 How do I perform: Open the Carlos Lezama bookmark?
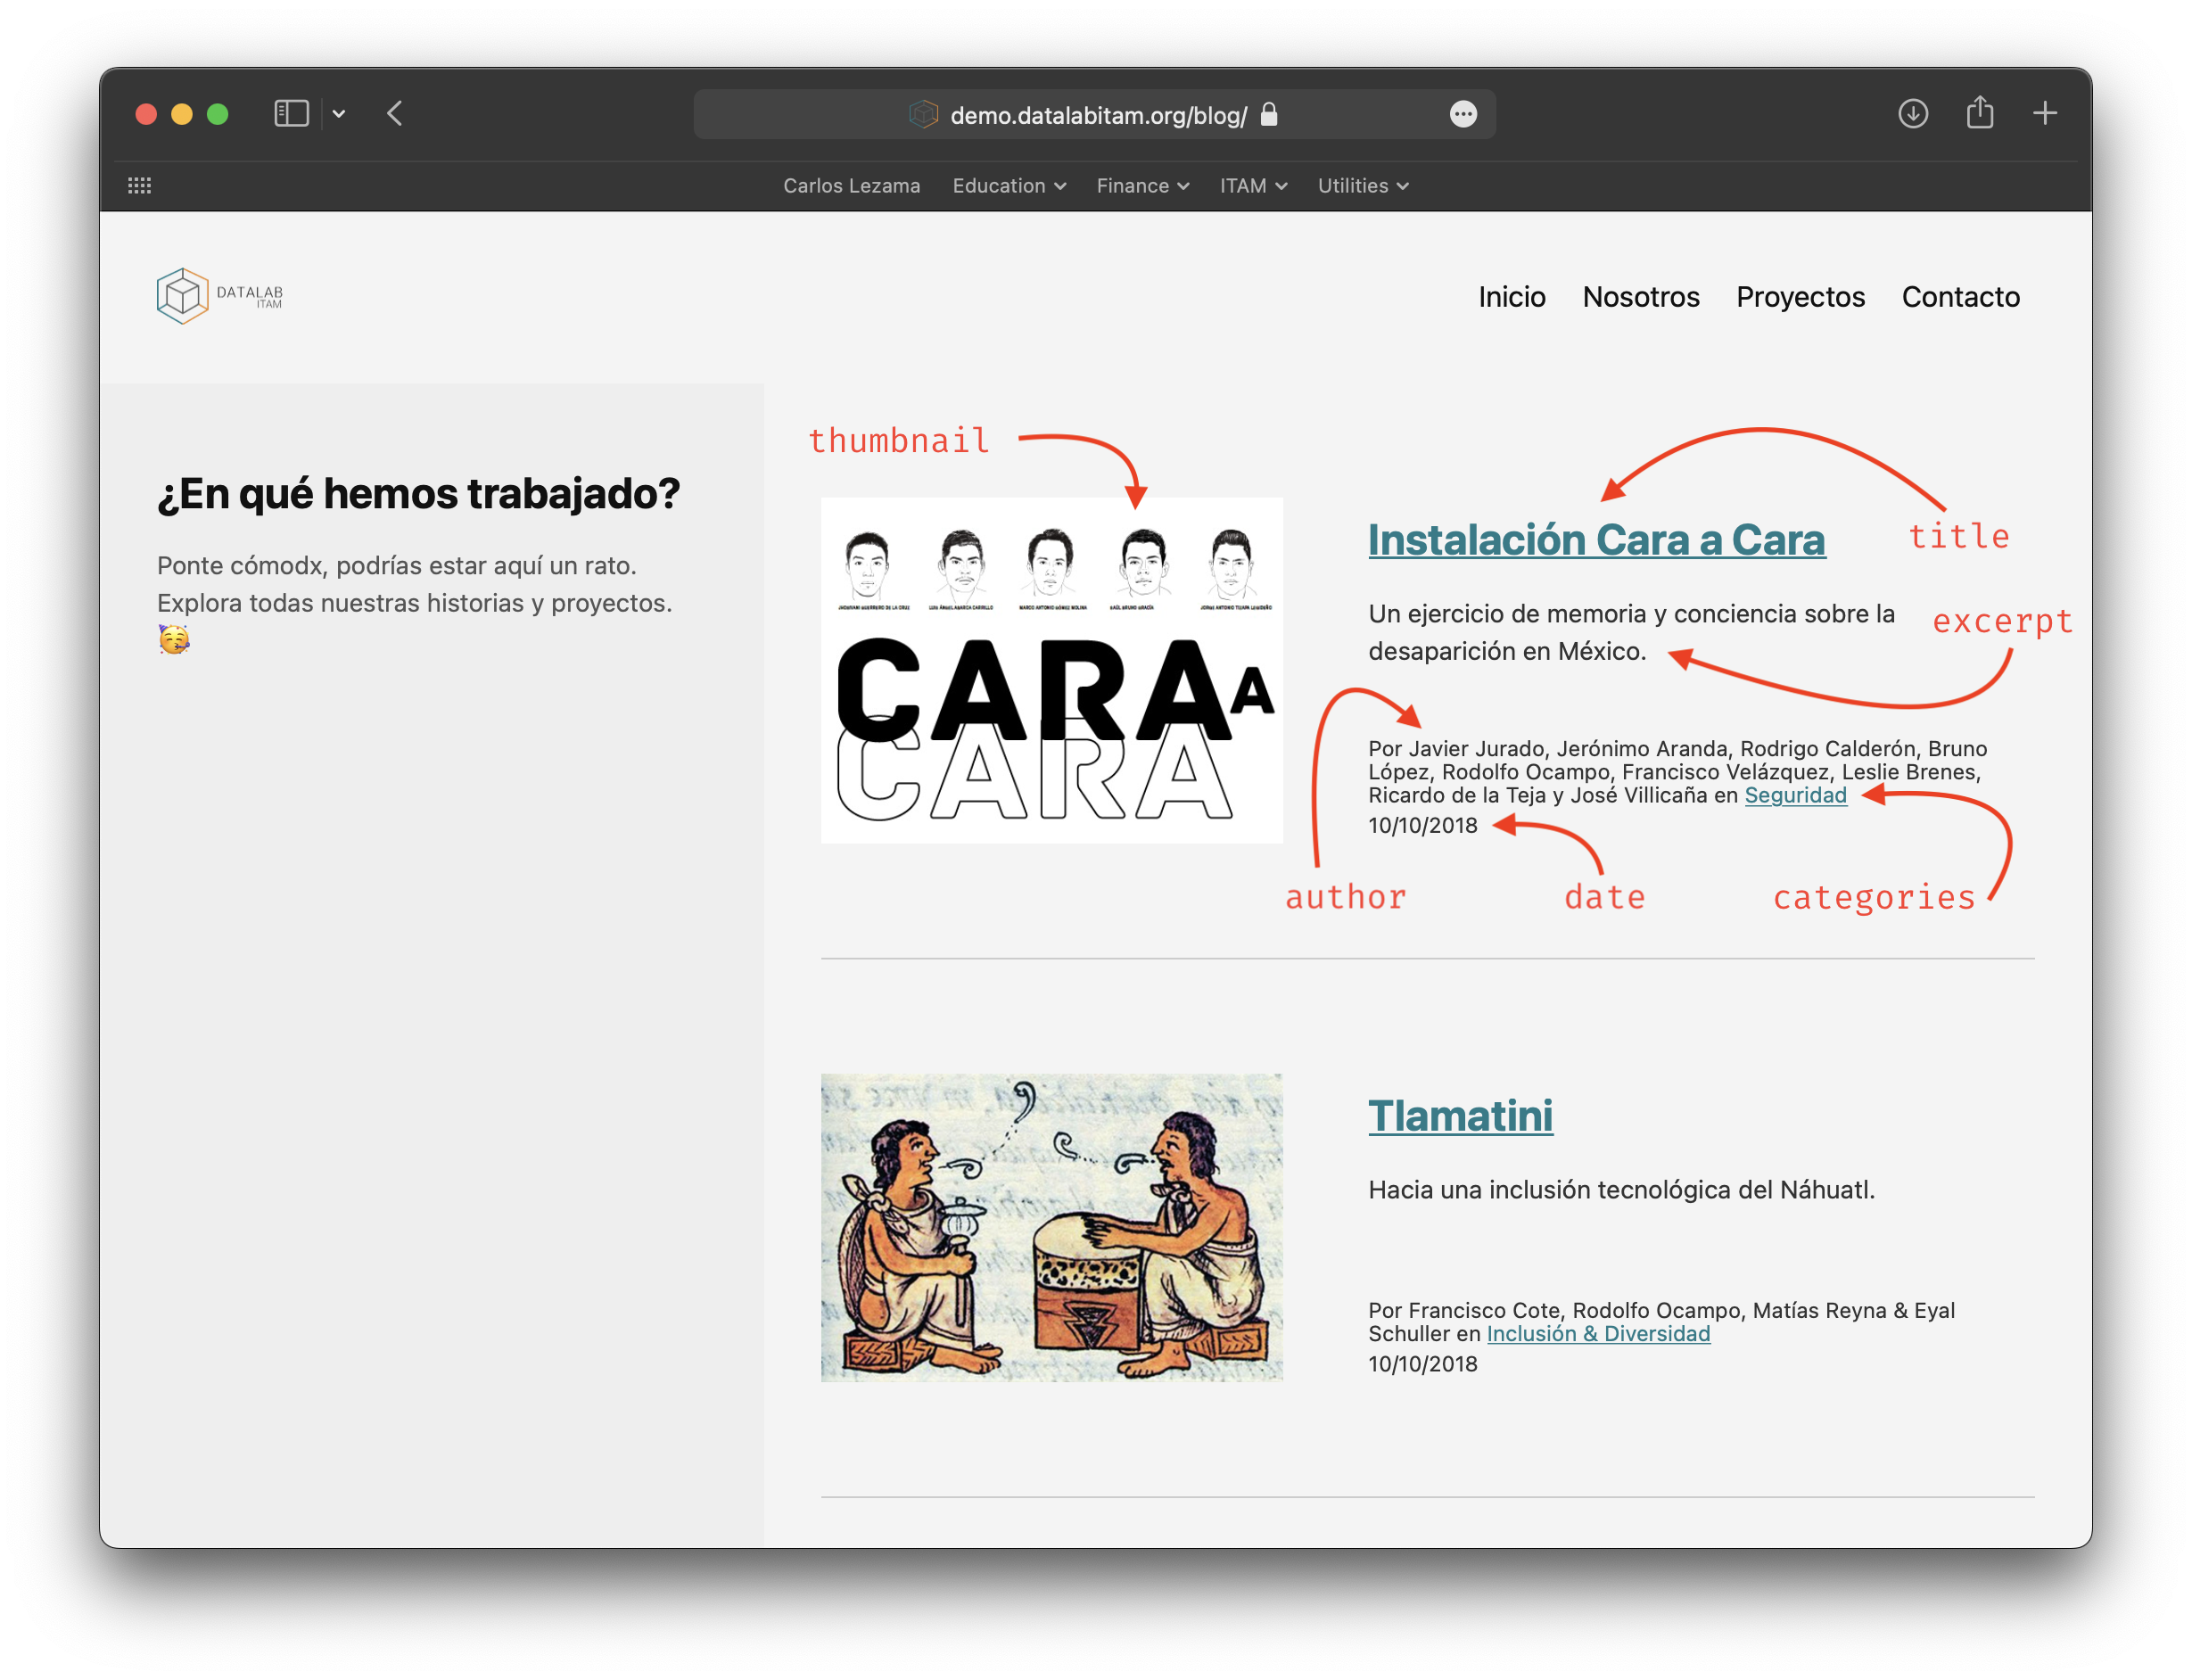click(x=851, y=186)
